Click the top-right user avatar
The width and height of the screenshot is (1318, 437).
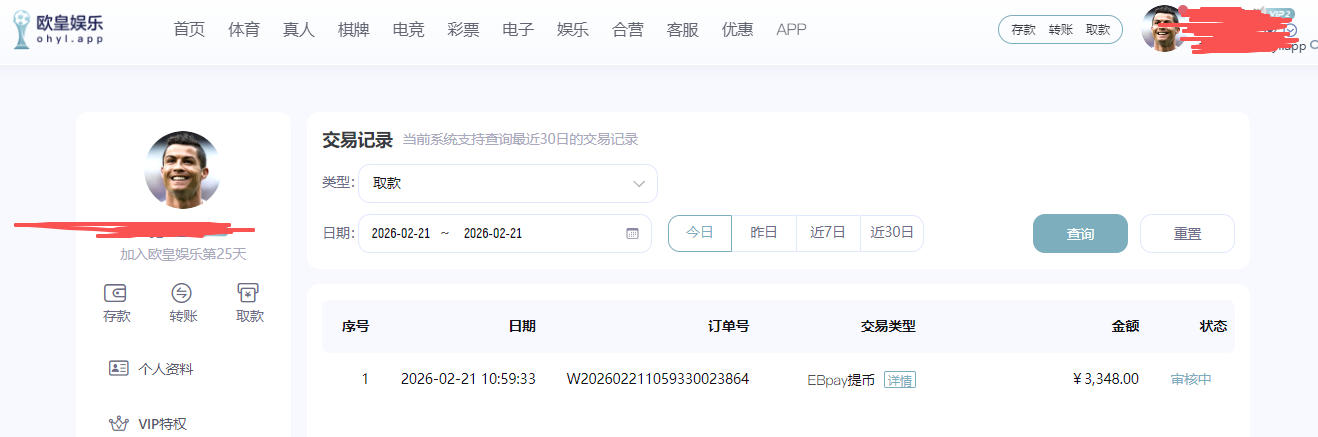[x=1163, y=29]
